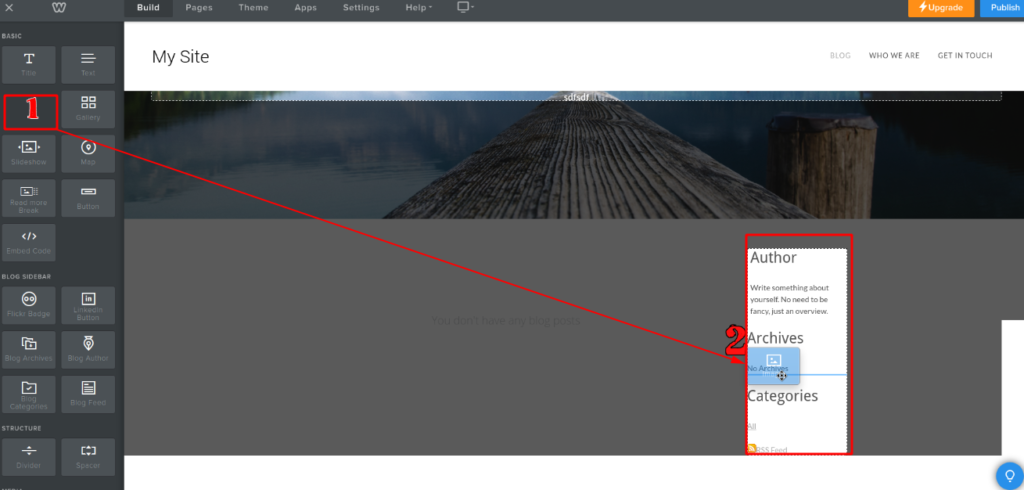The image size is (1024, 490).
Task: Click the BASIC section label
Action: tap(11, 36)
